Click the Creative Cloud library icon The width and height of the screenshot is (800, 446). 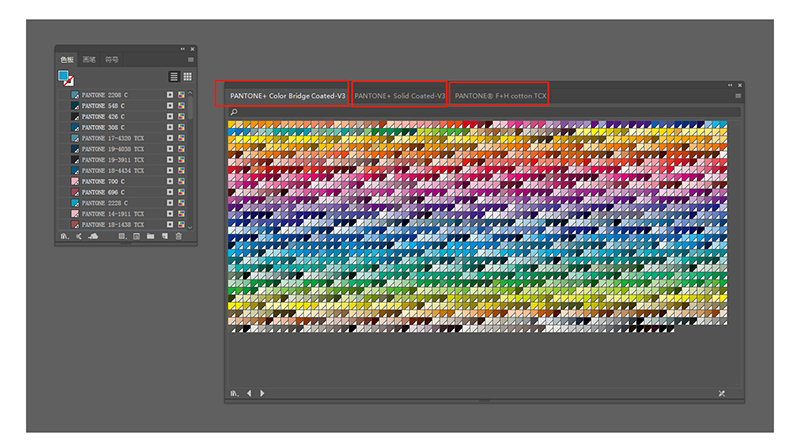point(93,236)
